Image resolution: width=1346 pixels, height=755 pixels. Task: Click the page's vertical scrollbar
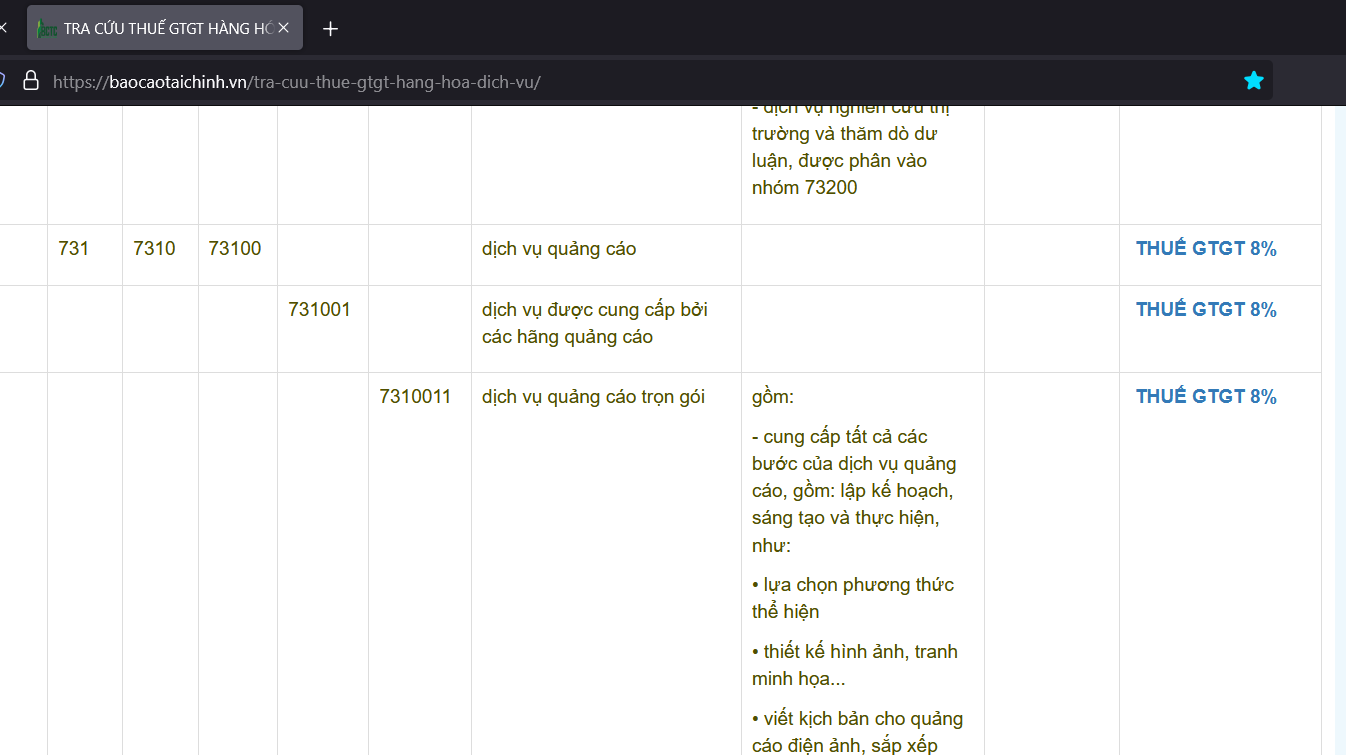pos(1339,430)
